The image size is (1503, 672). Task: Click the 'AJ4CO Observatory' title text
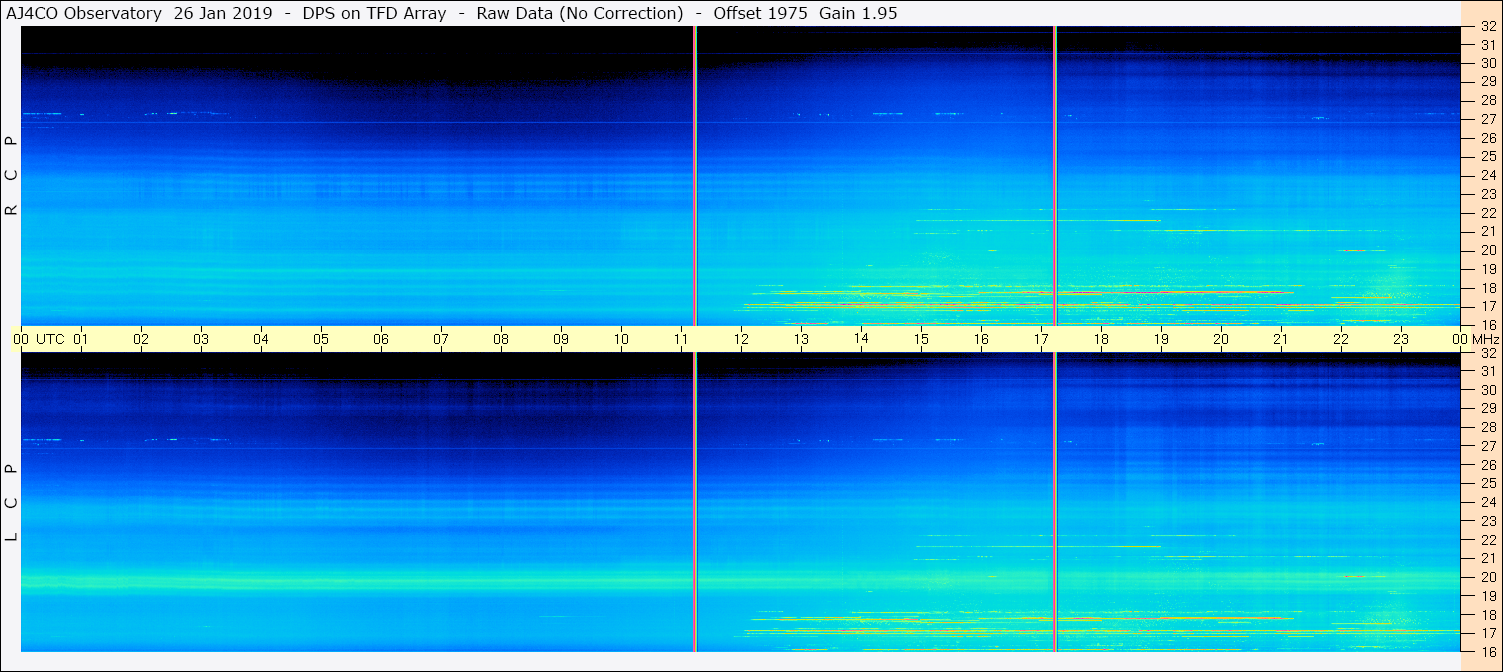tap(83, 13)
